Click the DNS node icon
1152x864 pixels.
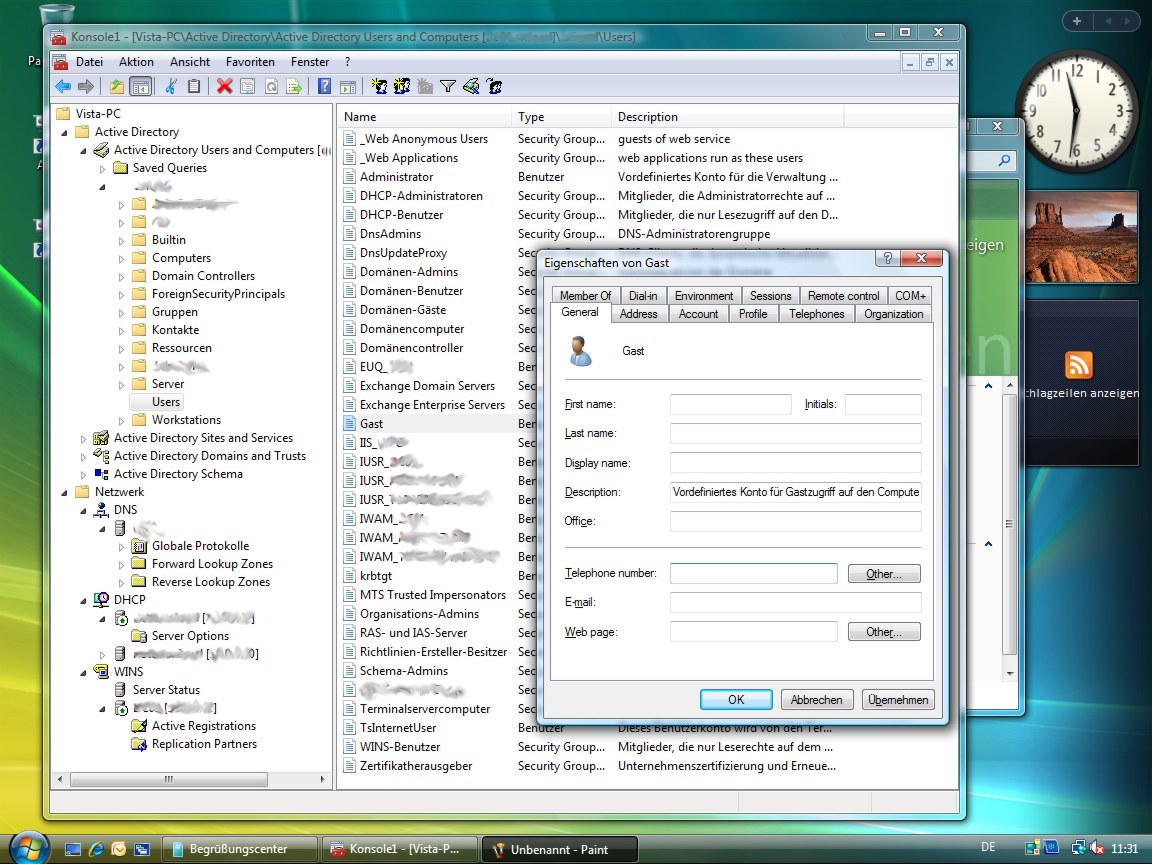[101, 510]
